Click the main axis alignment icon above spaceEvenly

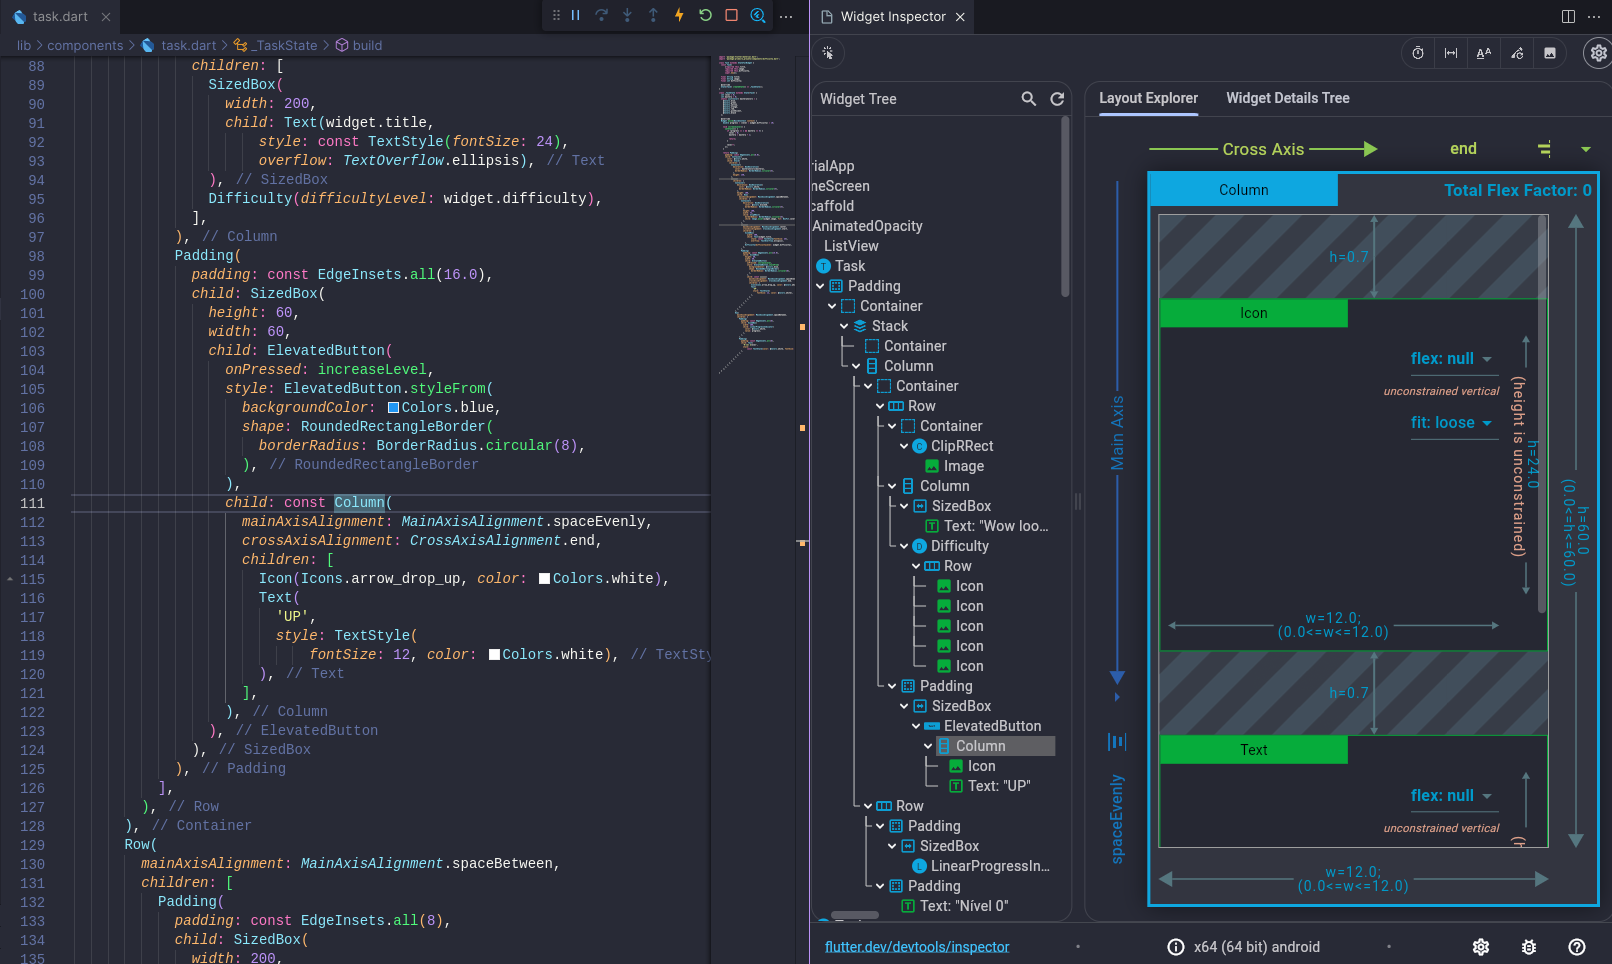coord(1117,741)
